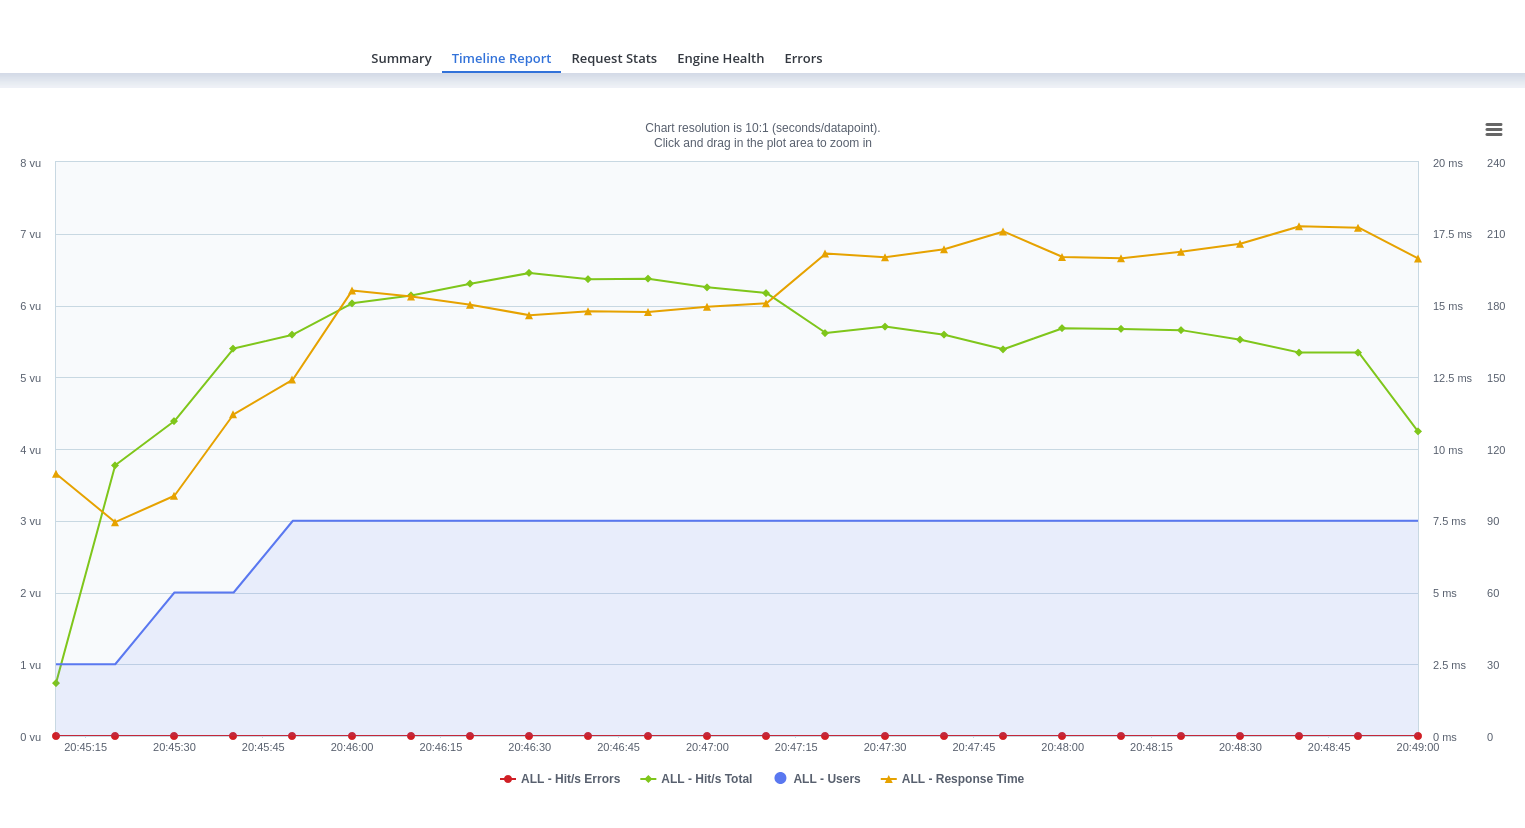The height and width of the screenshot is (828, 1525).
Task: Click the 20:48:45 x-axis time label
Action: (x=1329, y=747)
